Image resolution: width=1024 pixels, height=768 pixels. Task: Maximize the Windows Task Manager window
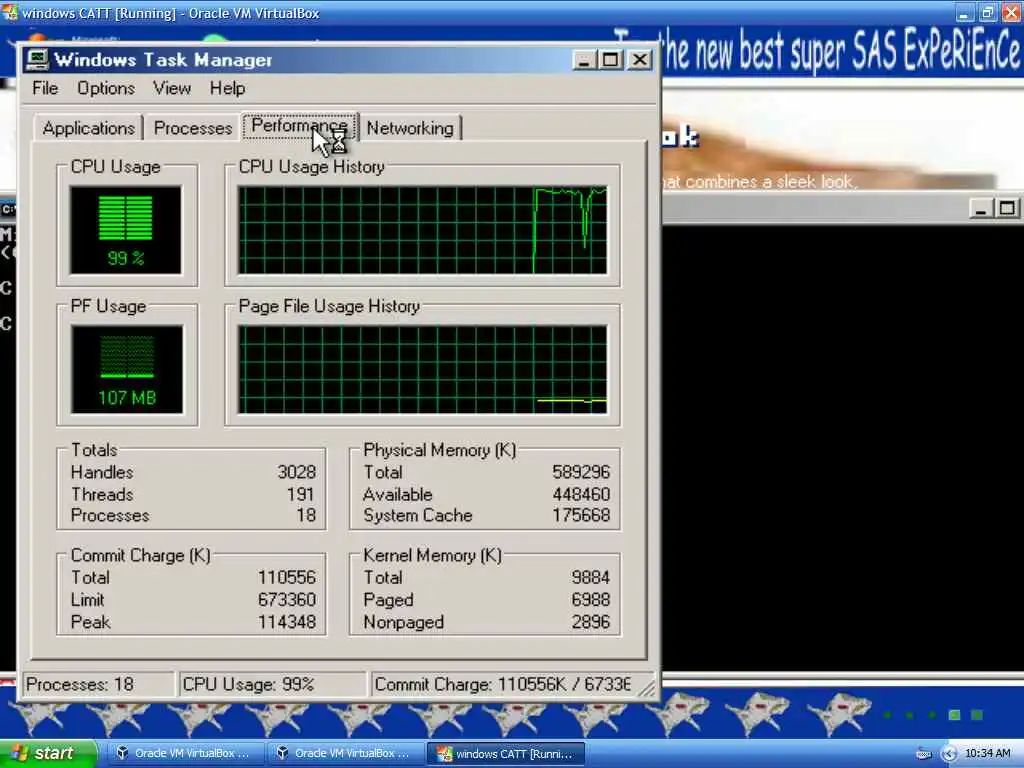tap(611, 60)
